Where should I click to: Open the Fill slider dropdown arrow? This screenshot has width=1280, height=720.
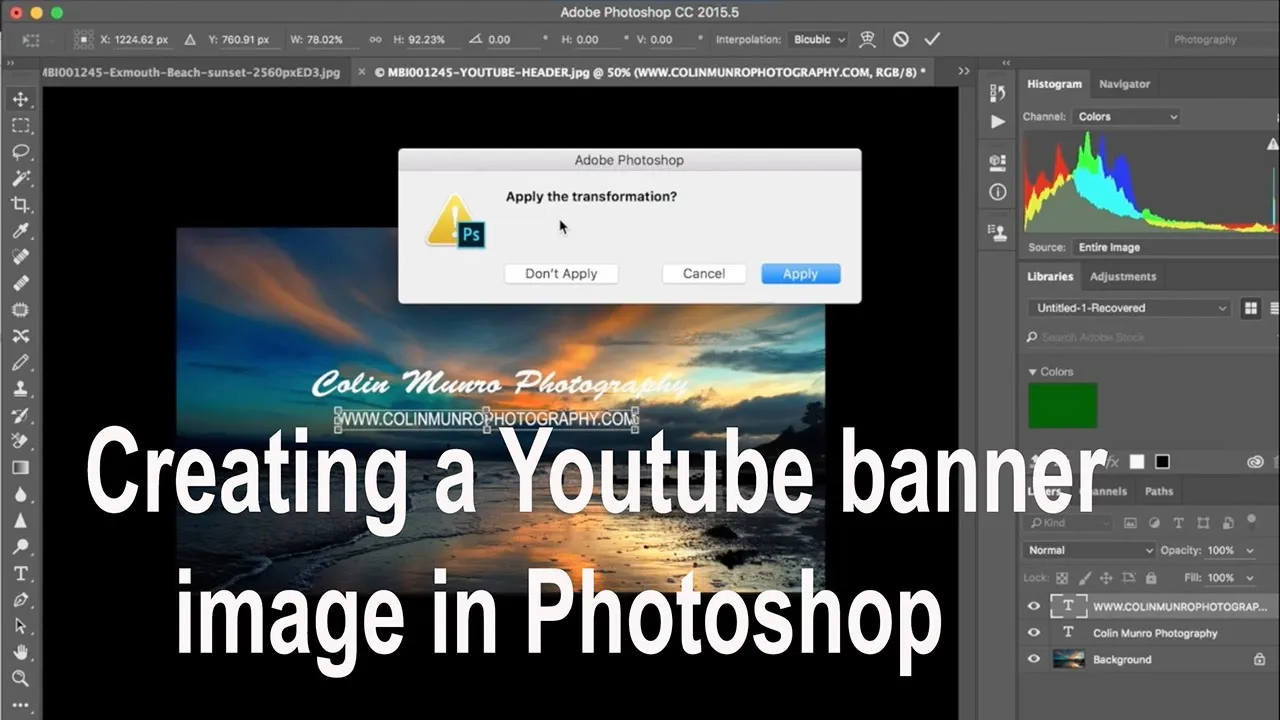point(1250,578)
